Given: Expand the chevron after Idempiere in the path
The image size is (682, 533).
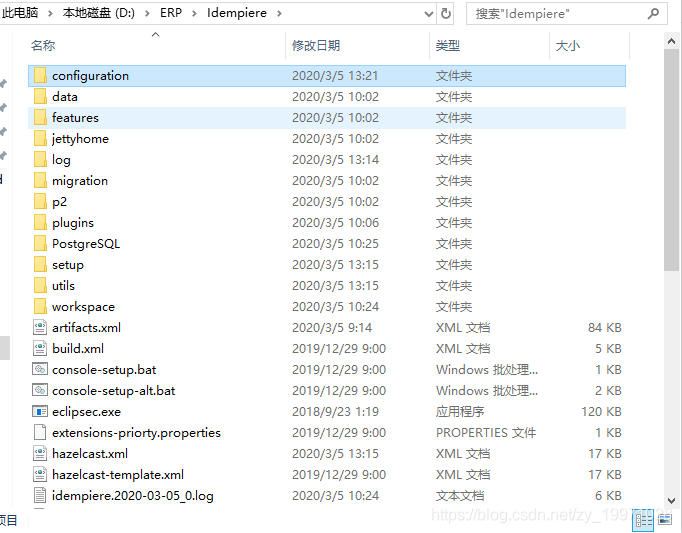Looking at the screenshot, I should [x=279, y=13].
